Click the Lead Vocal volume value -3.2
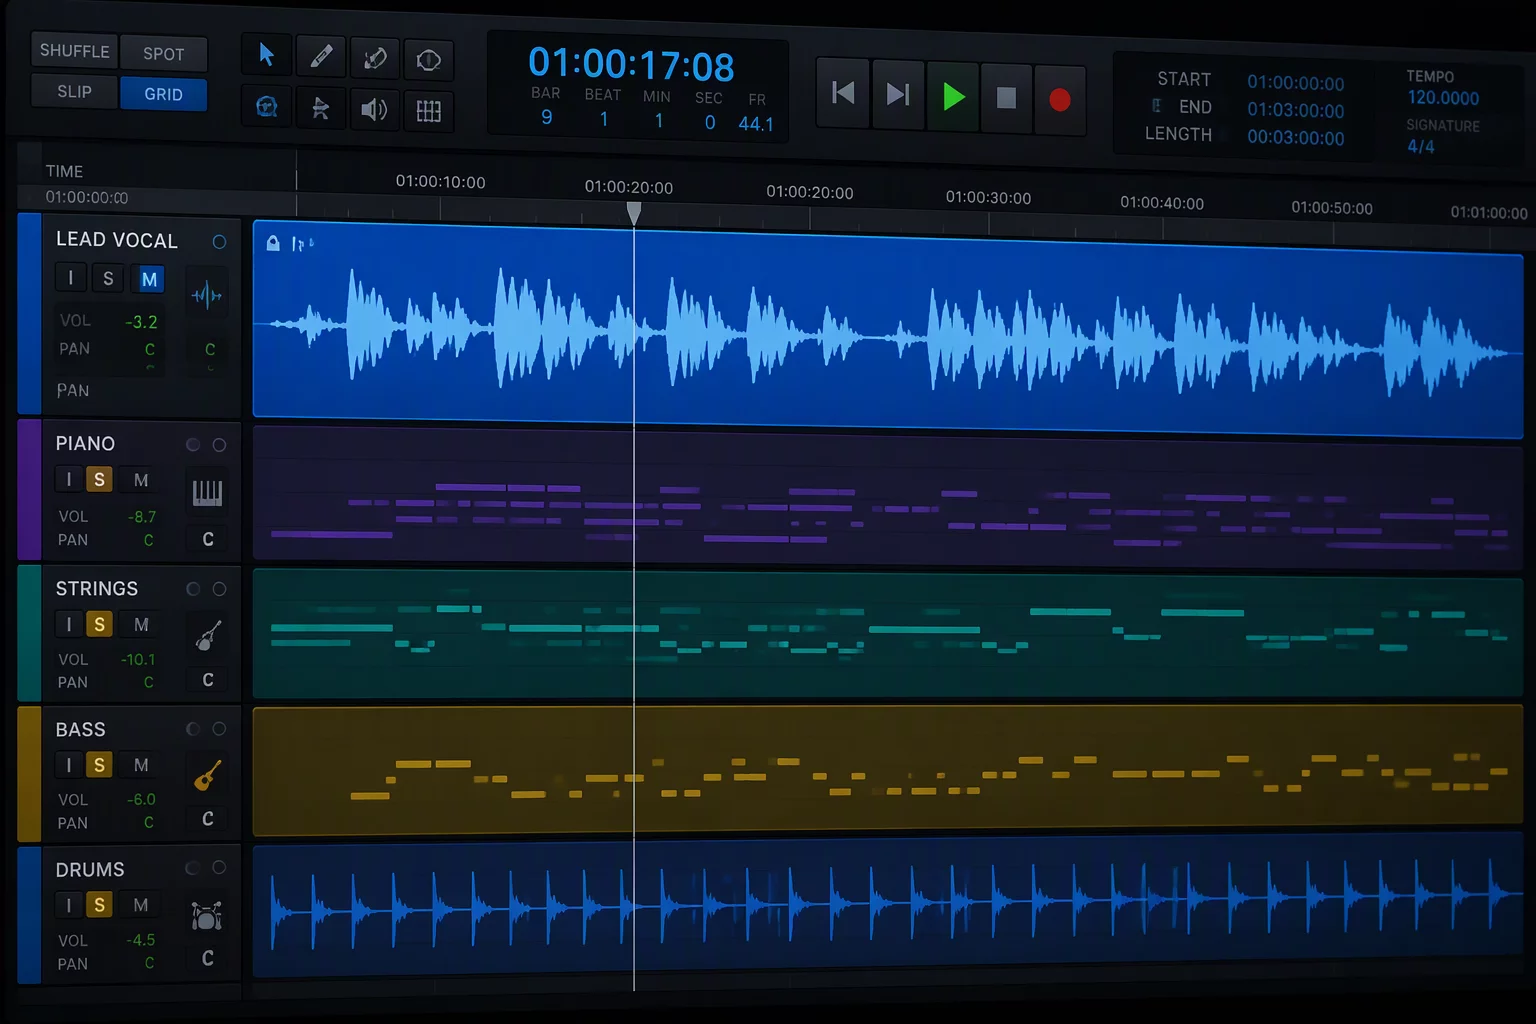 141,322
